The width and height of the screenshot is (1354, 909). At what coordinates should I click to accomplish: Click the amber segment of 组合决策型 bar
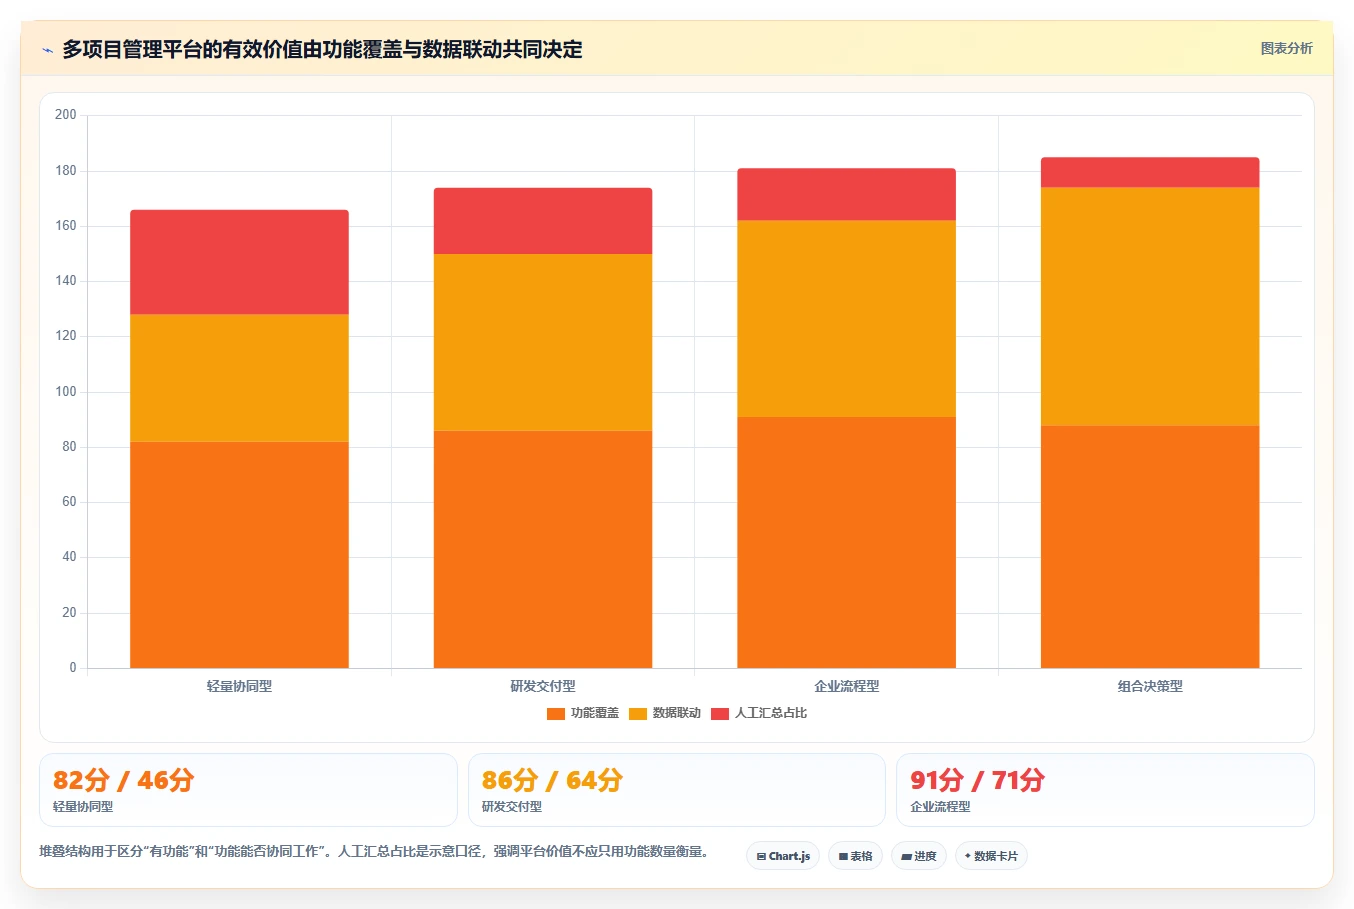coord(1150,307)
